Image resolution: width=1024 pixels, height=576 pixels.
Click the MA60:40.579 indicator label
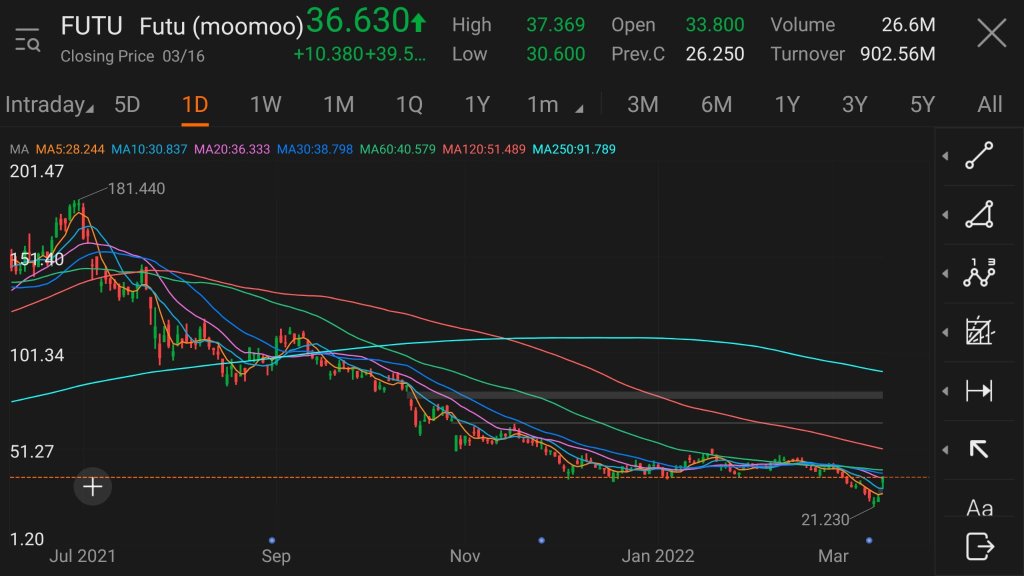[x=398, y=150]
